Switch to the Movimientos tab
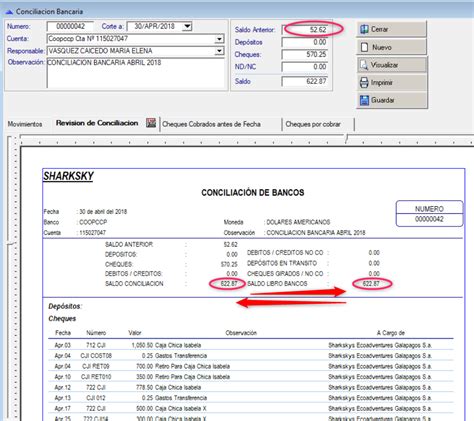 (x=25, y=124)
